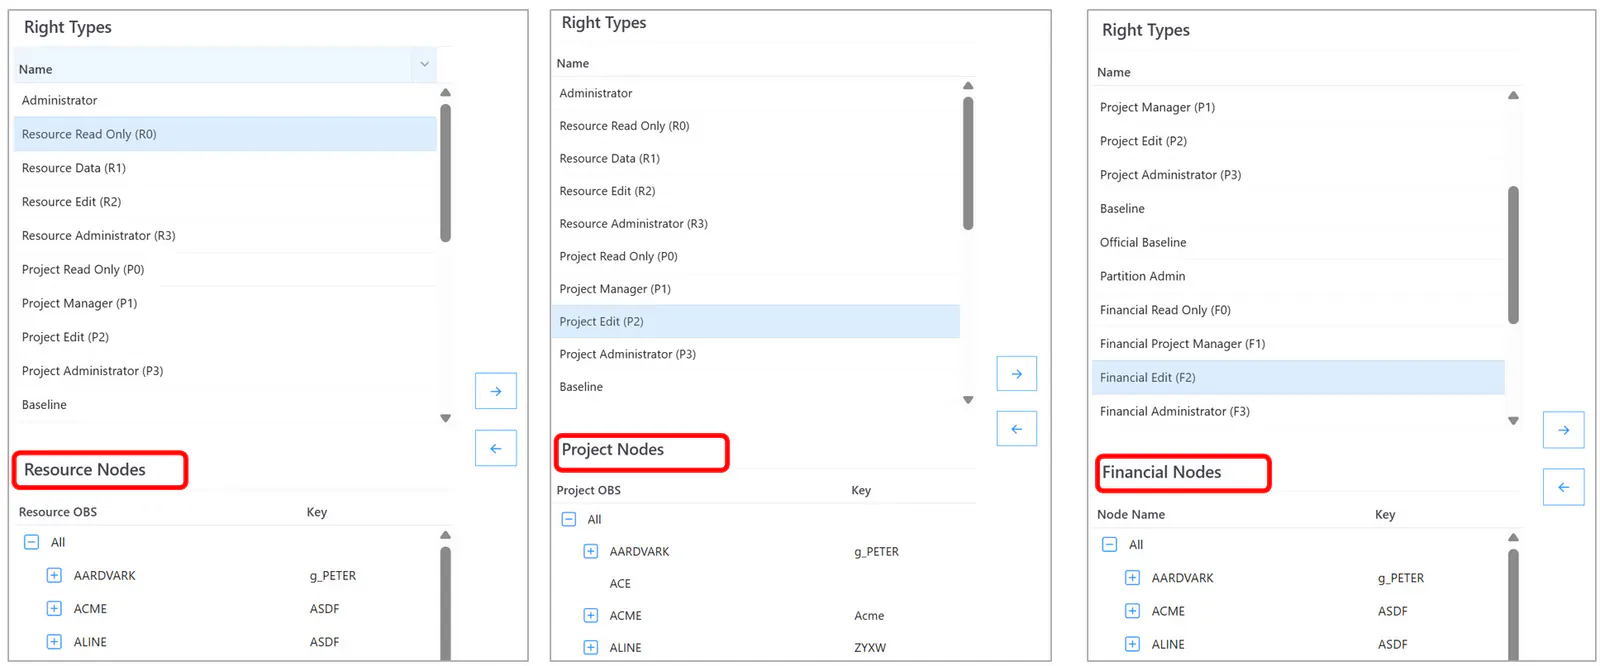Select Project Manager (P1) in the Project Nodes panel list

(755, 289)
